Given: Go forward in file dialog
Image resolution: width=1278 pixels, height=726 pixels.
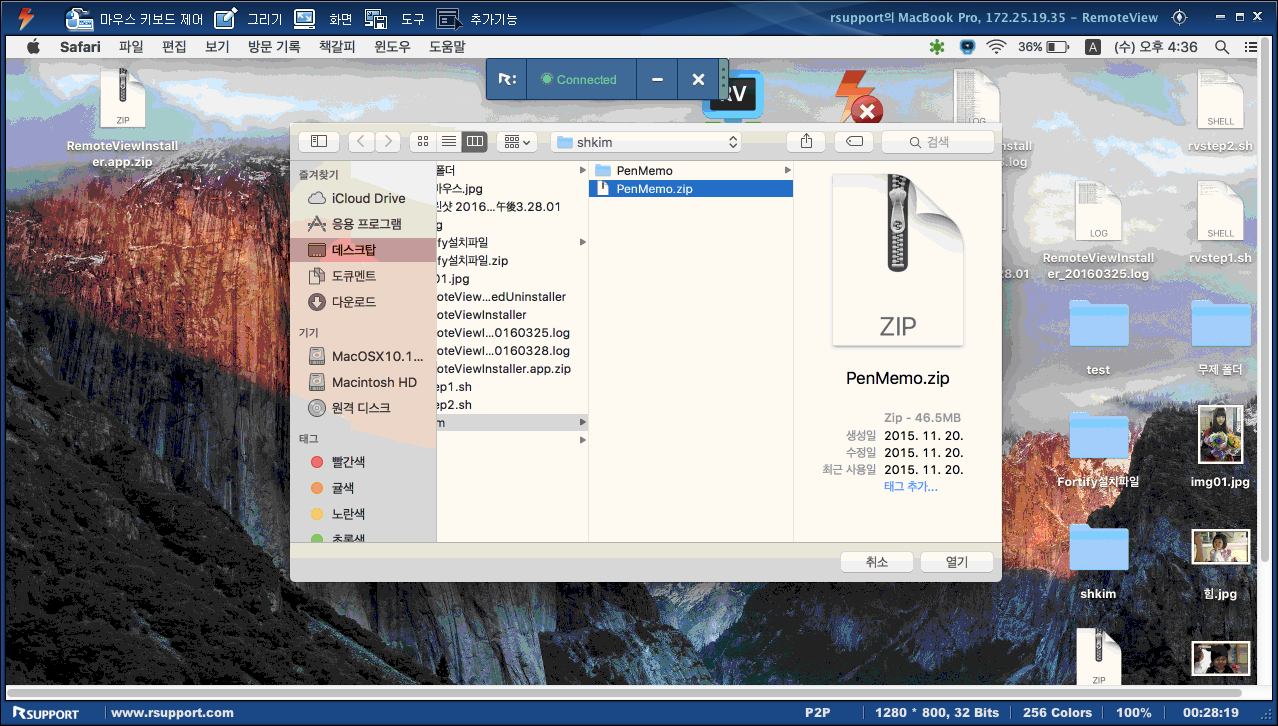Looking at the screenshot, I should [x=387, y=142].
